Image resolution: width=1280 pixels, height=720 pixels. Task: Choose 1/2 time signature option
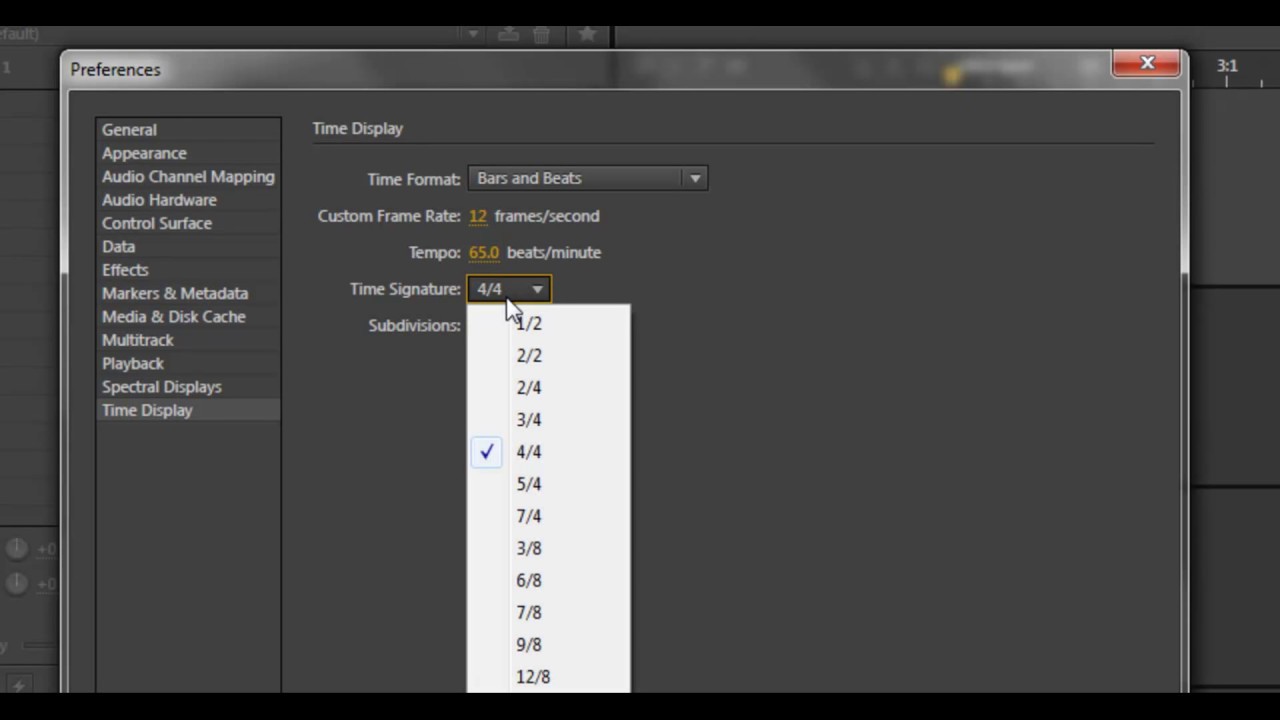pyautogui.click(x=549, y=324)
